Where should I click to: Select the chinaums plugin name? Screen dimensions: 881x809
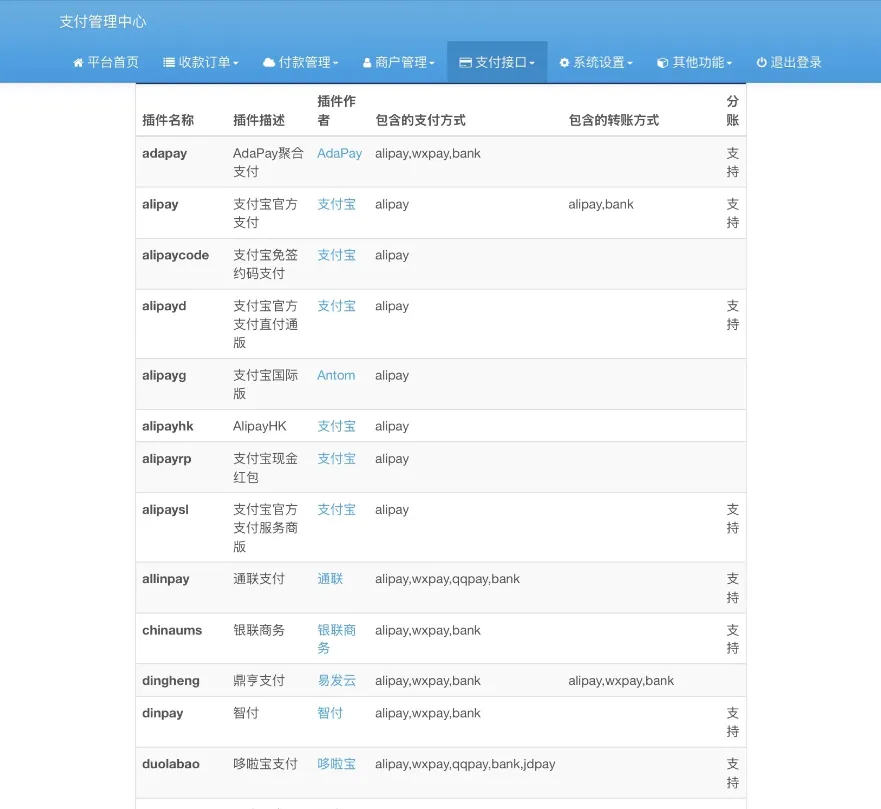point(172,630)
